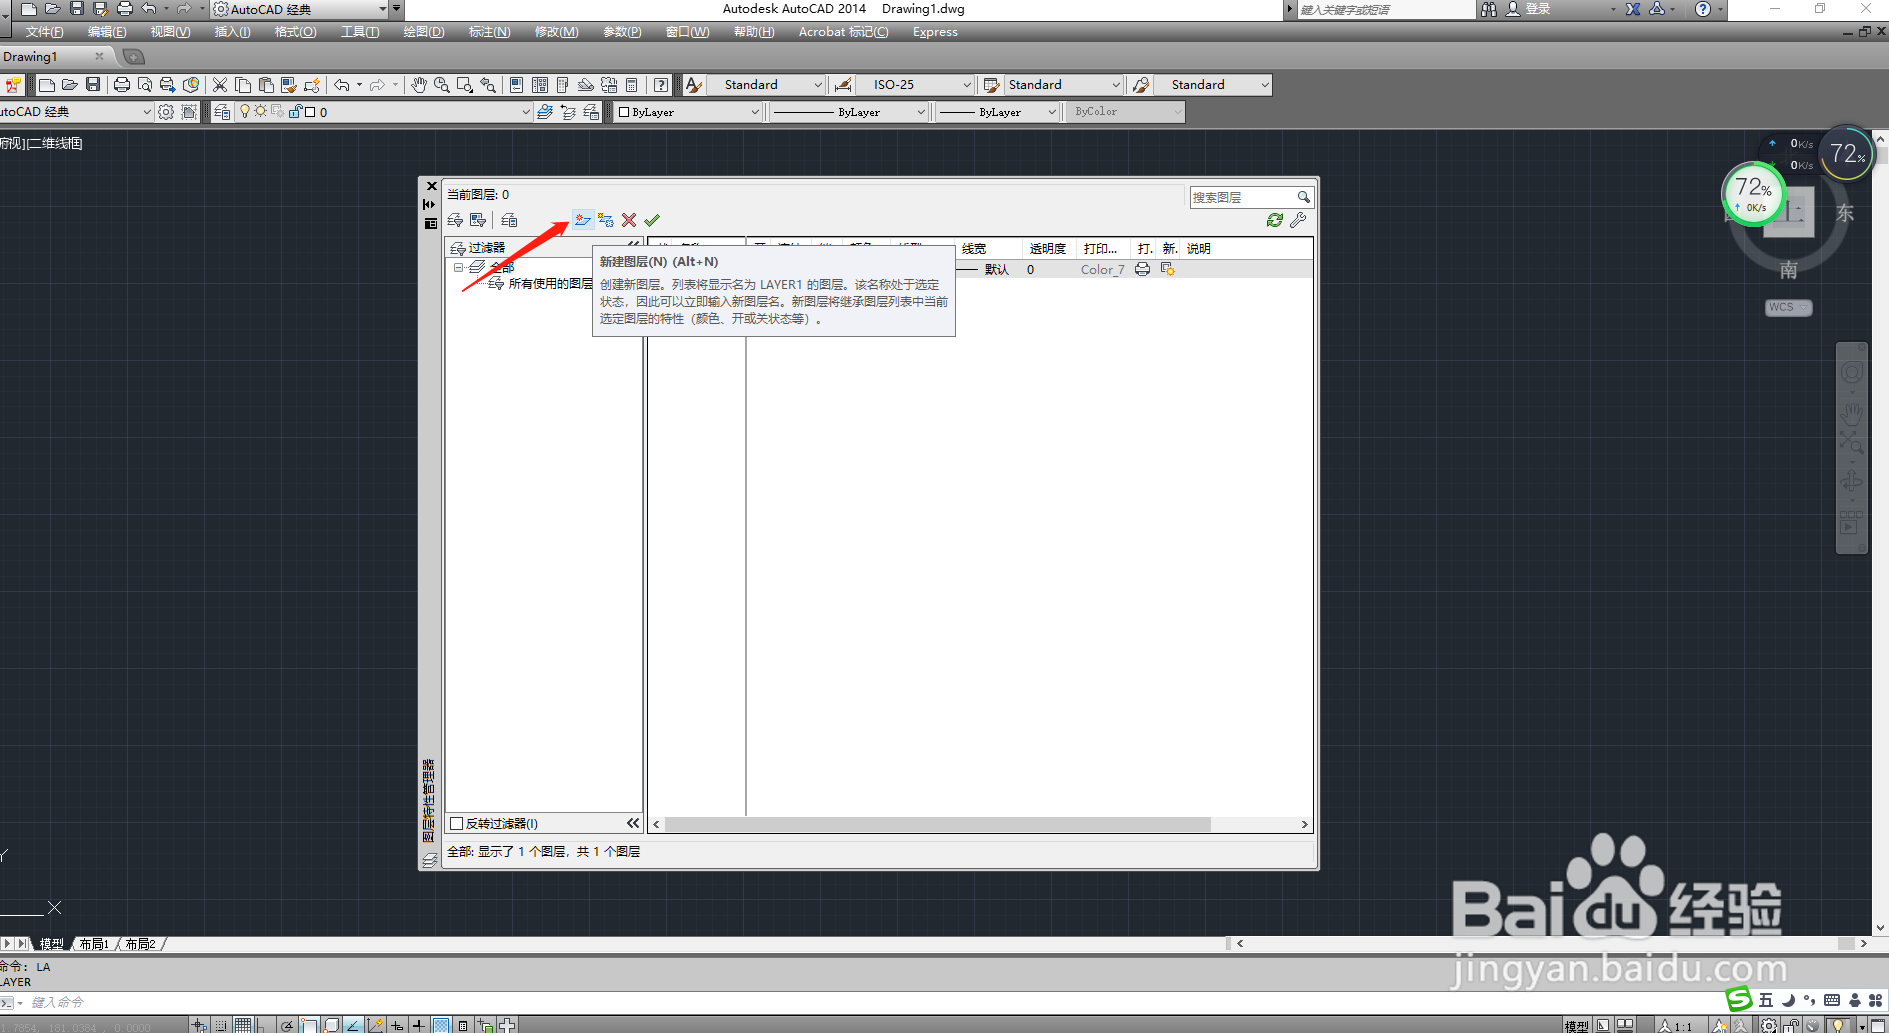Click the New Layer icon in layer manager
The height and width of the screenshot is (1033, 1889).
[x=582, y=220]
